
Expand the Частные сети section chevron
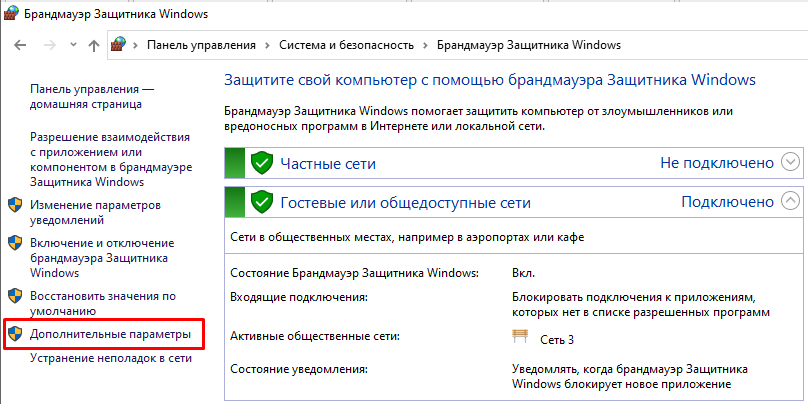790,162
